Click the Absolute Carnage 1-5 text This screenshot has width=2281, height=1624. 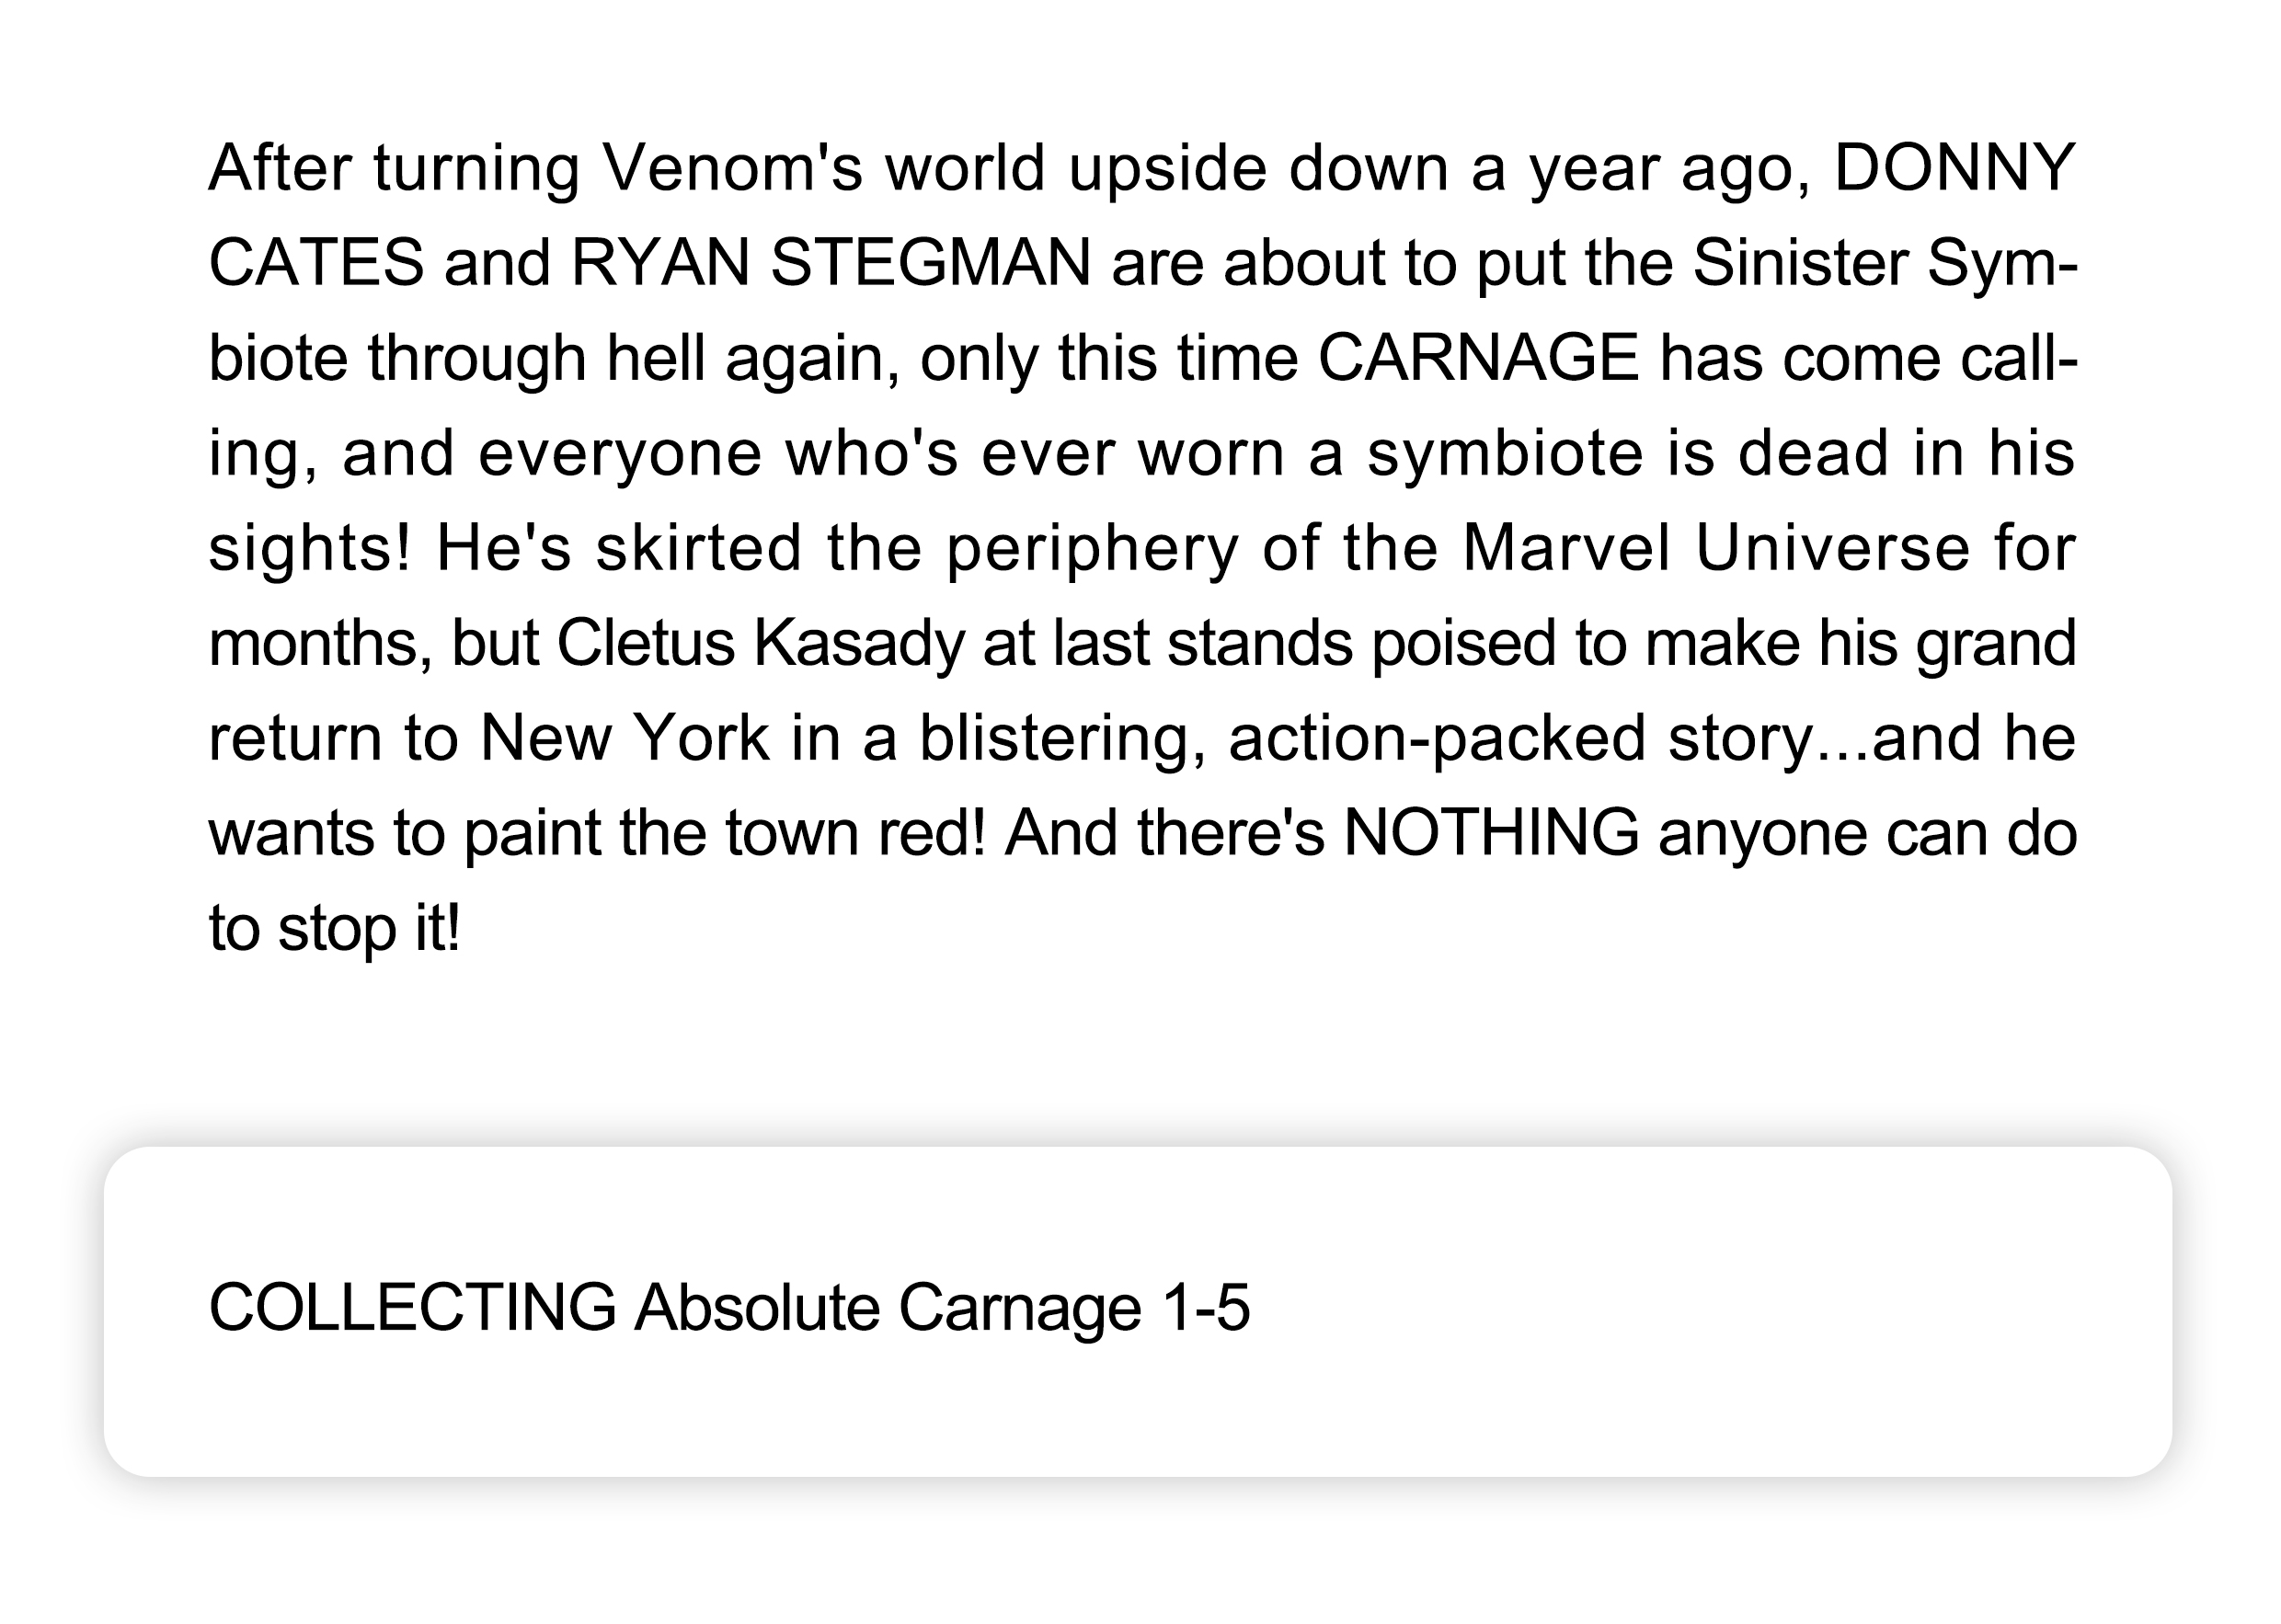pyautogui.click(x=942, y=1308)
